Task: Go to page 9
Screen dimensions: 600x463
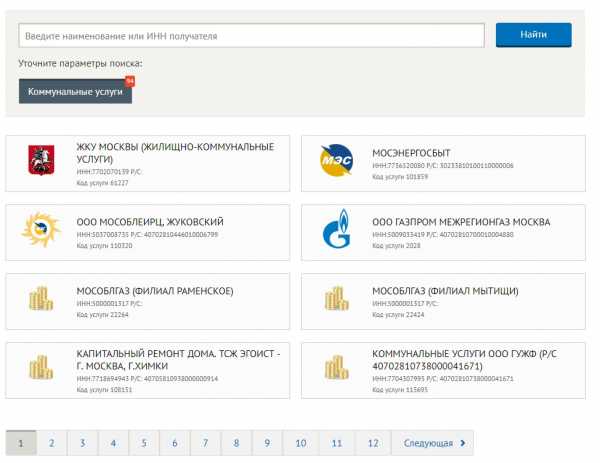Action: pyautogui.click(x=267, y=443)
